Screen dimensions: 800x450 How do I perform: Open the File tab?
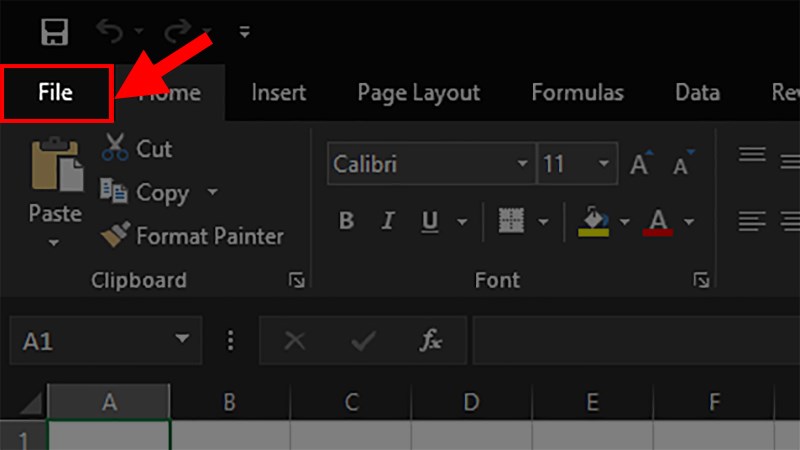[56, 93]
